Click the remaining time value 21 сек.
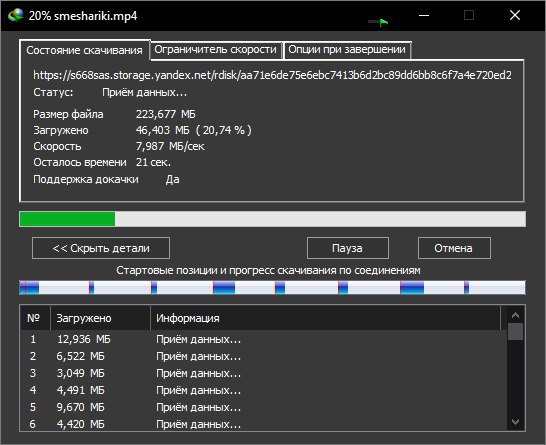This screenshot has width=546, height=445. pyautogui.click(x=153, y=162)
